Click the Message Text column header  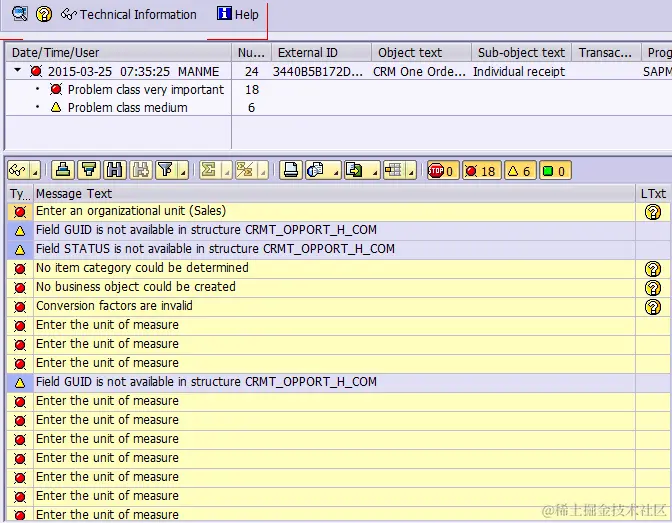point(334,194)
